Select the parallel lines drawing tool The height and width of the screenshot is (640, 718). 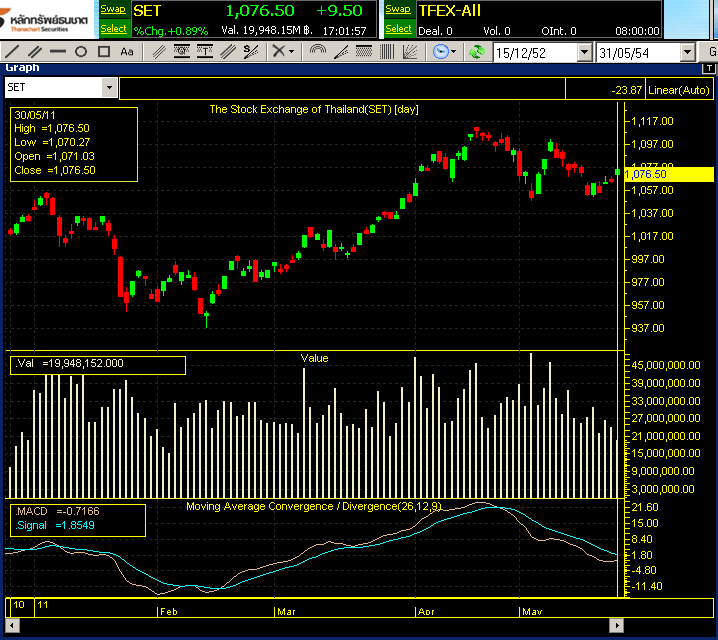pos(37,51)
